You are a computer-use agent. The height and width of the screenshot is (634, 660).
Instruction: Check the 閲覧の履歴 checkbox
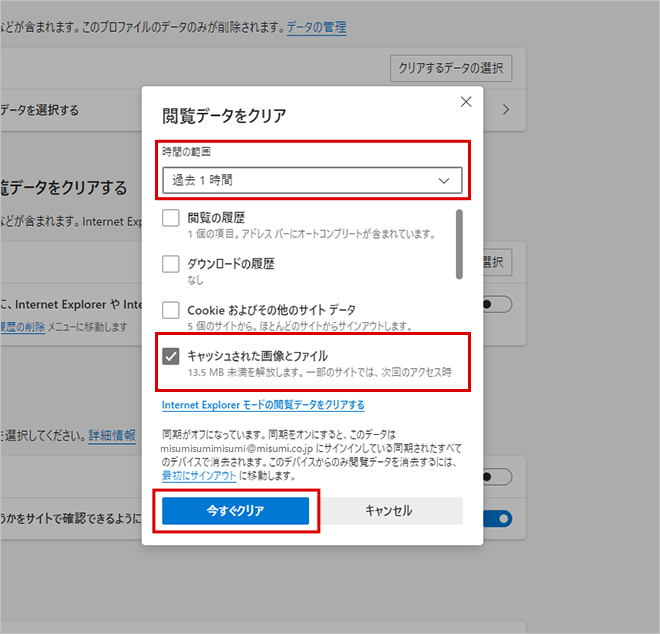171,218
